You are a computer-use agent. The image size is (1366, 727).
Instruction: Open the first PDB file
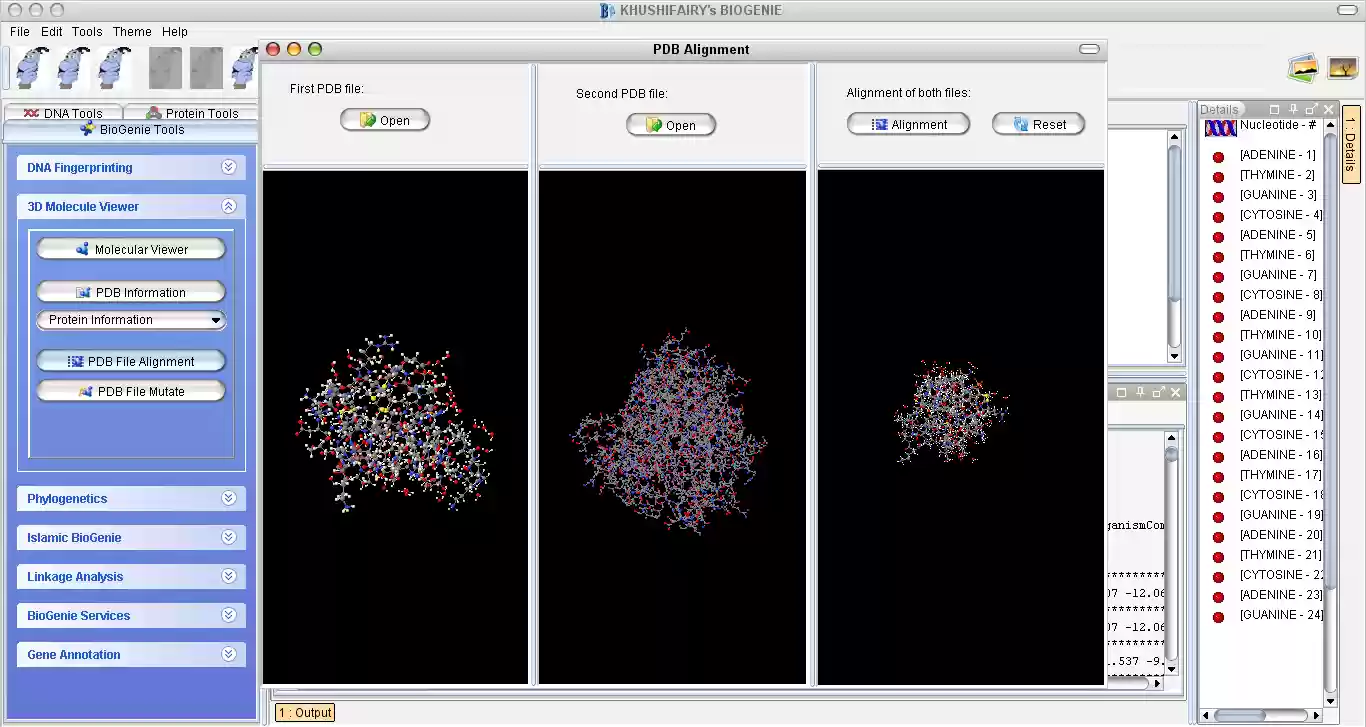(385, 119)
